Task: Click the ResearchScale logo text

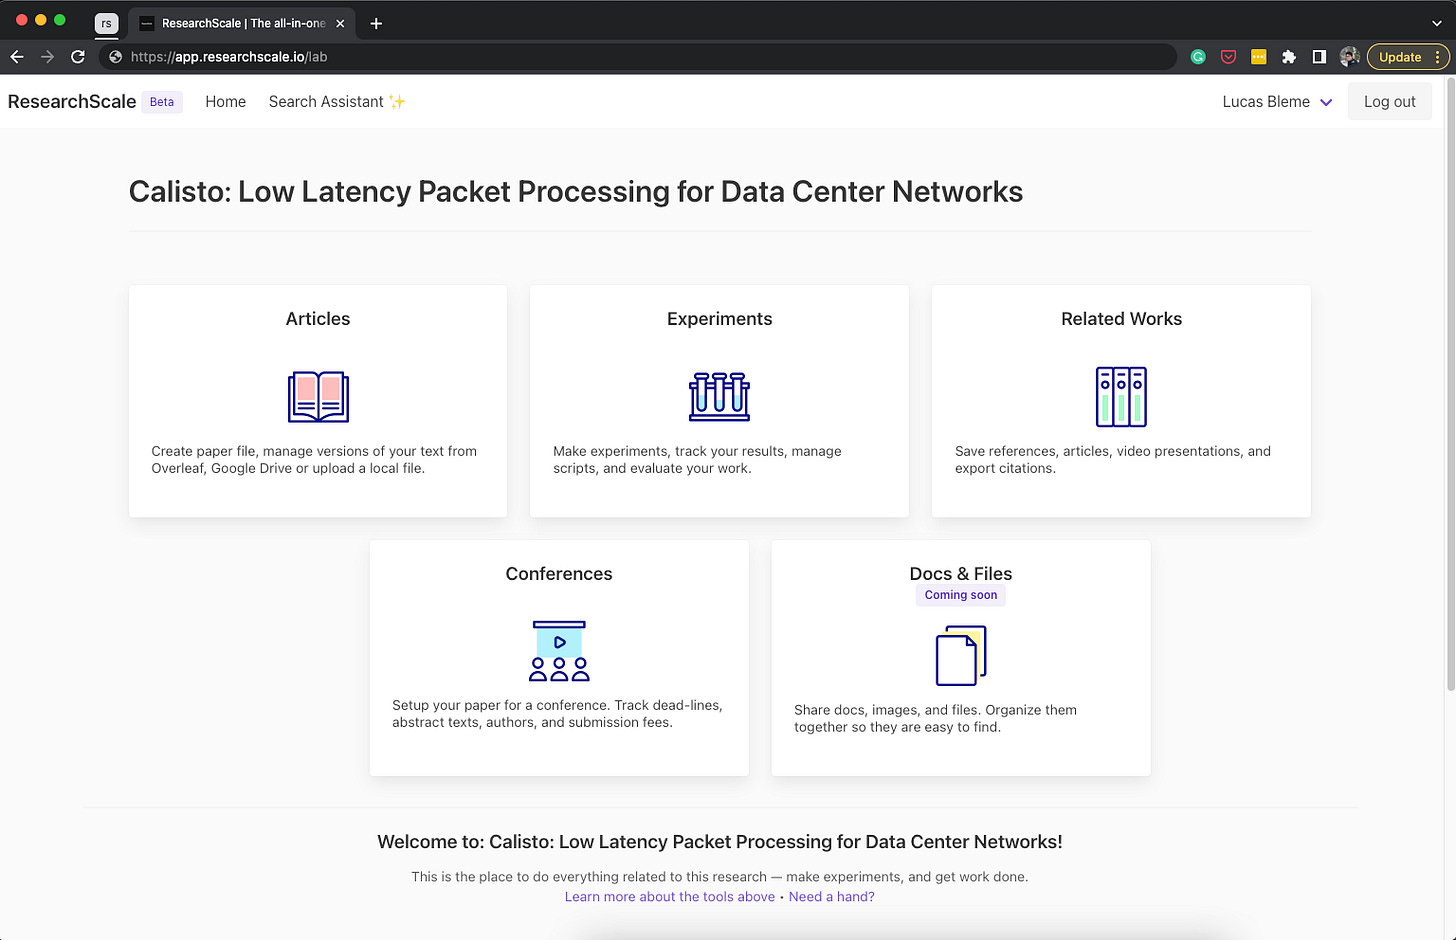Action: point(72,102)
